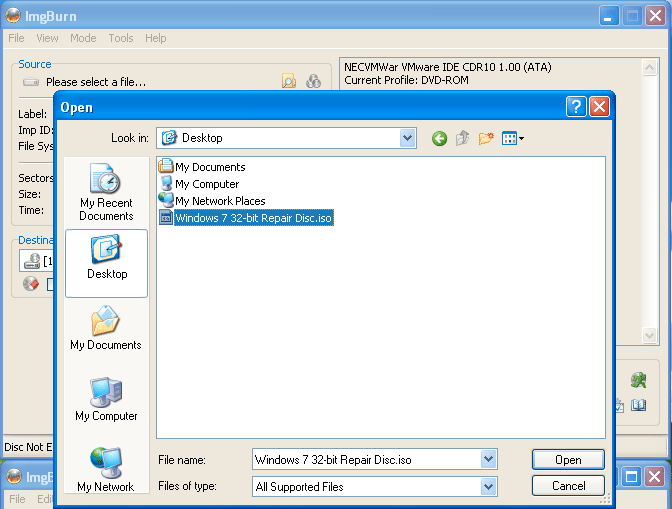Viewport: 672px width, 509px height.
Task: Click the Open button
Action: (x=568, y=459)
